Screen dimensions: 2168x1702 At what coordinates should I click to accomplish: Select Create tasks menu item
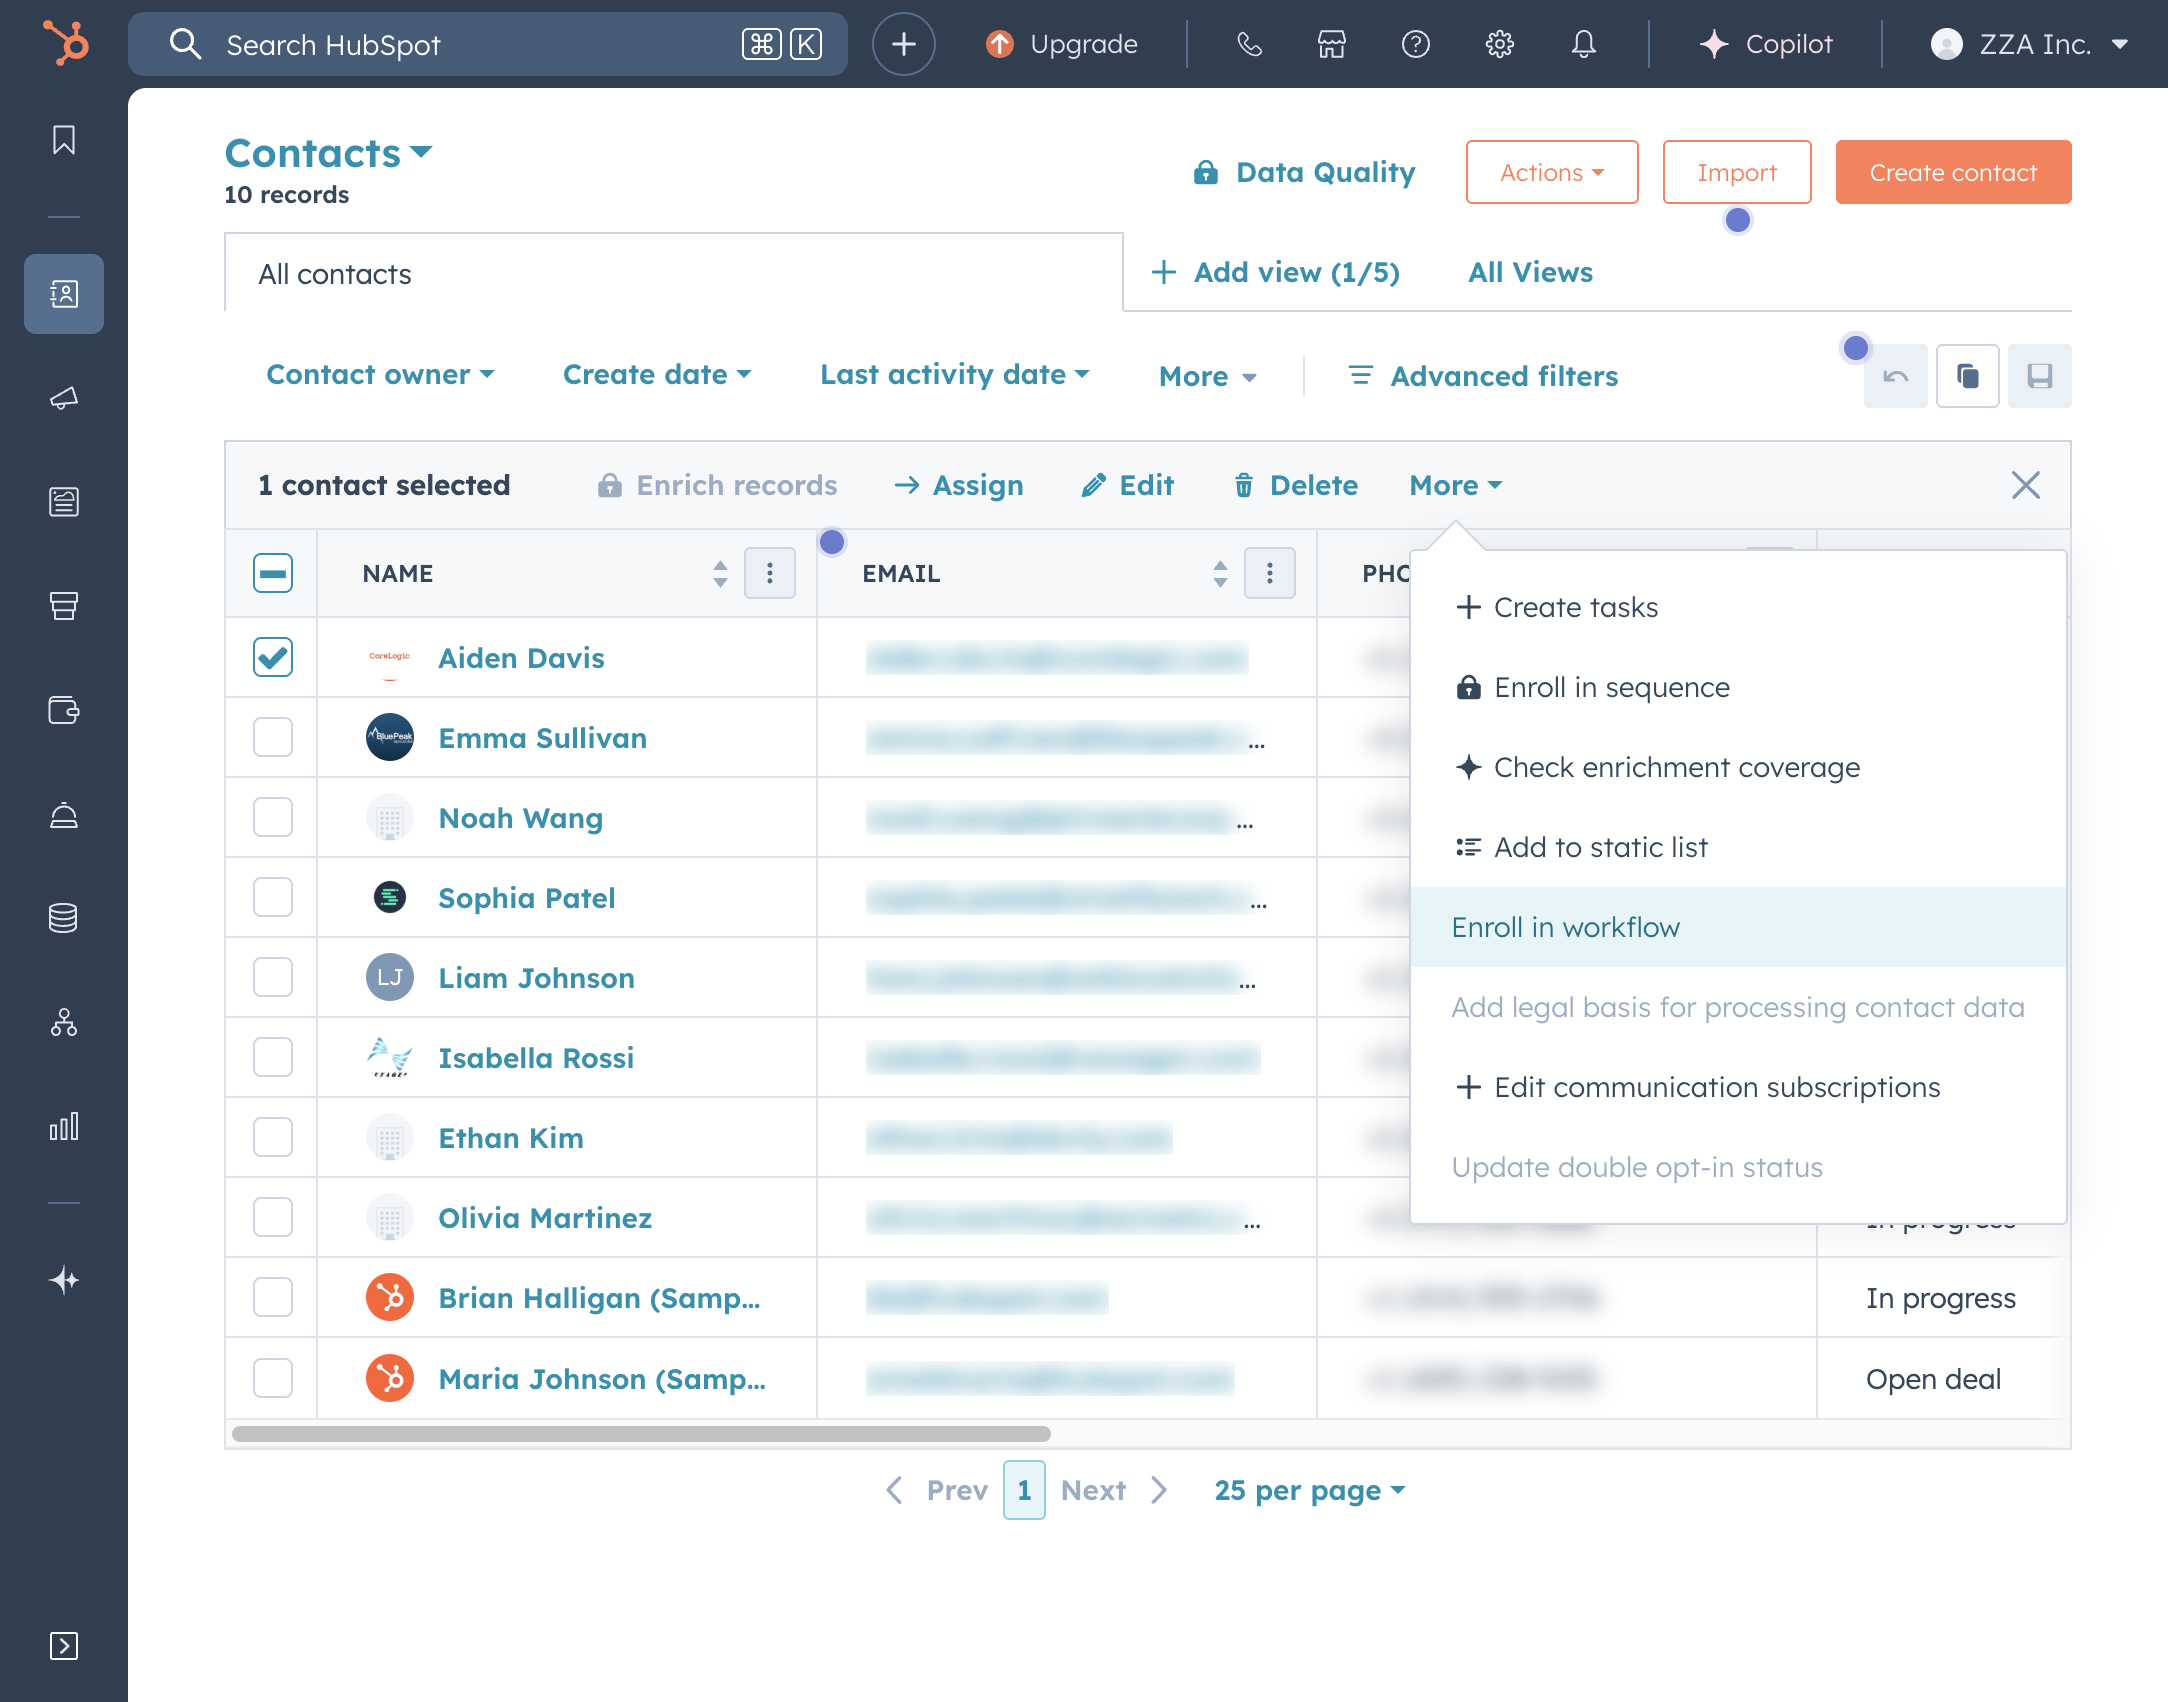[1738, 607]
